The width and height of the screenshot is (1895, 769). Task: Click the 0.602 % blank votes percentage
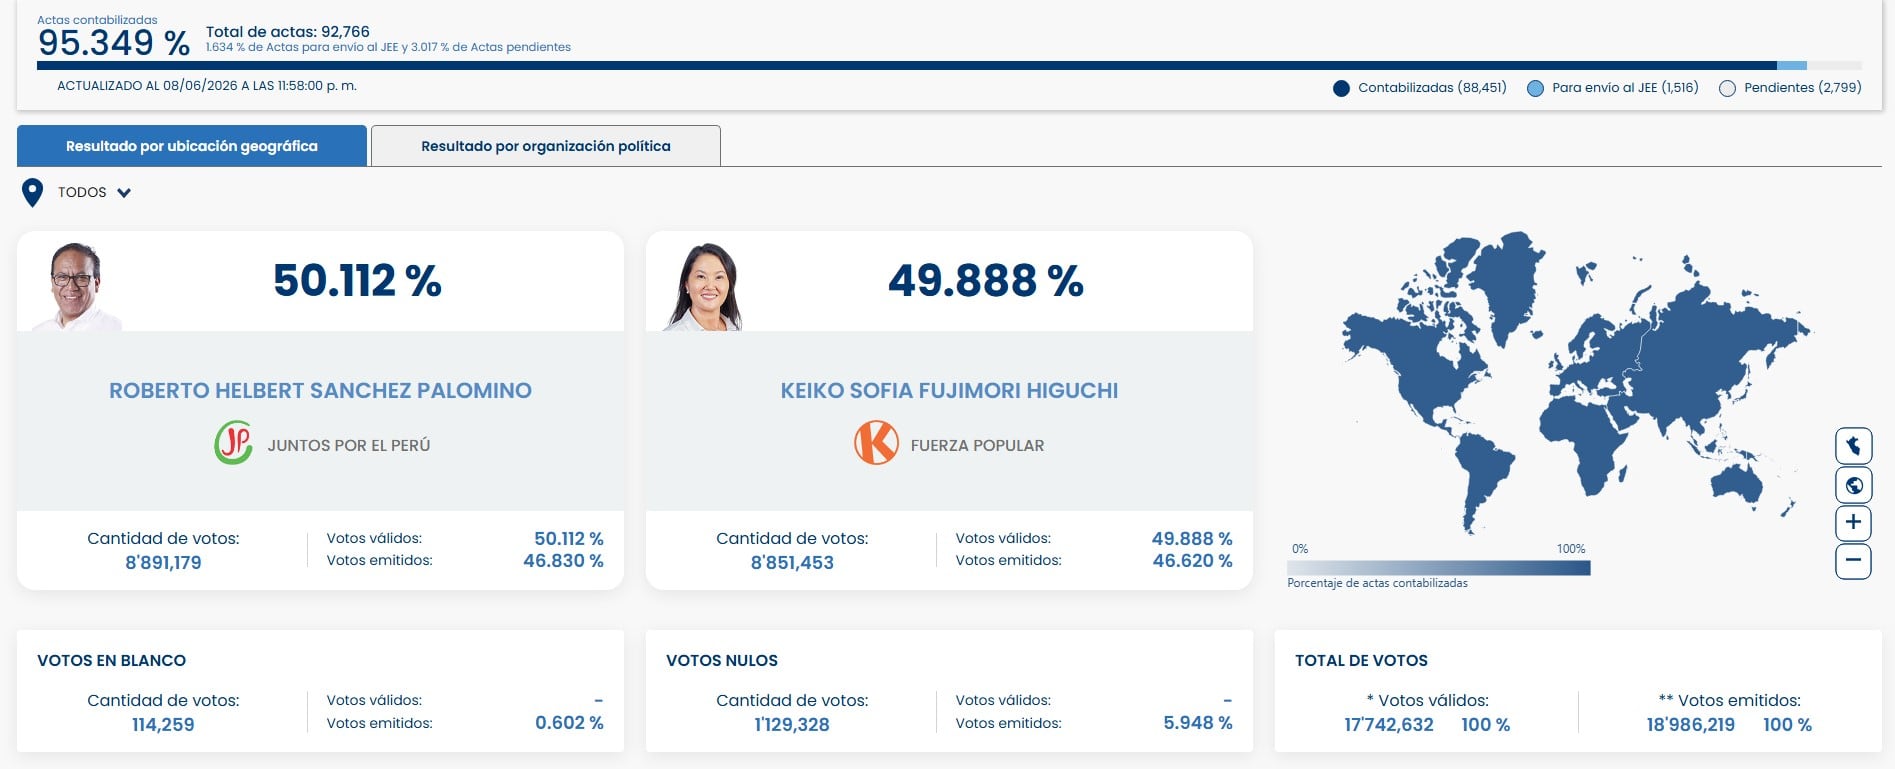coord(569,723)
